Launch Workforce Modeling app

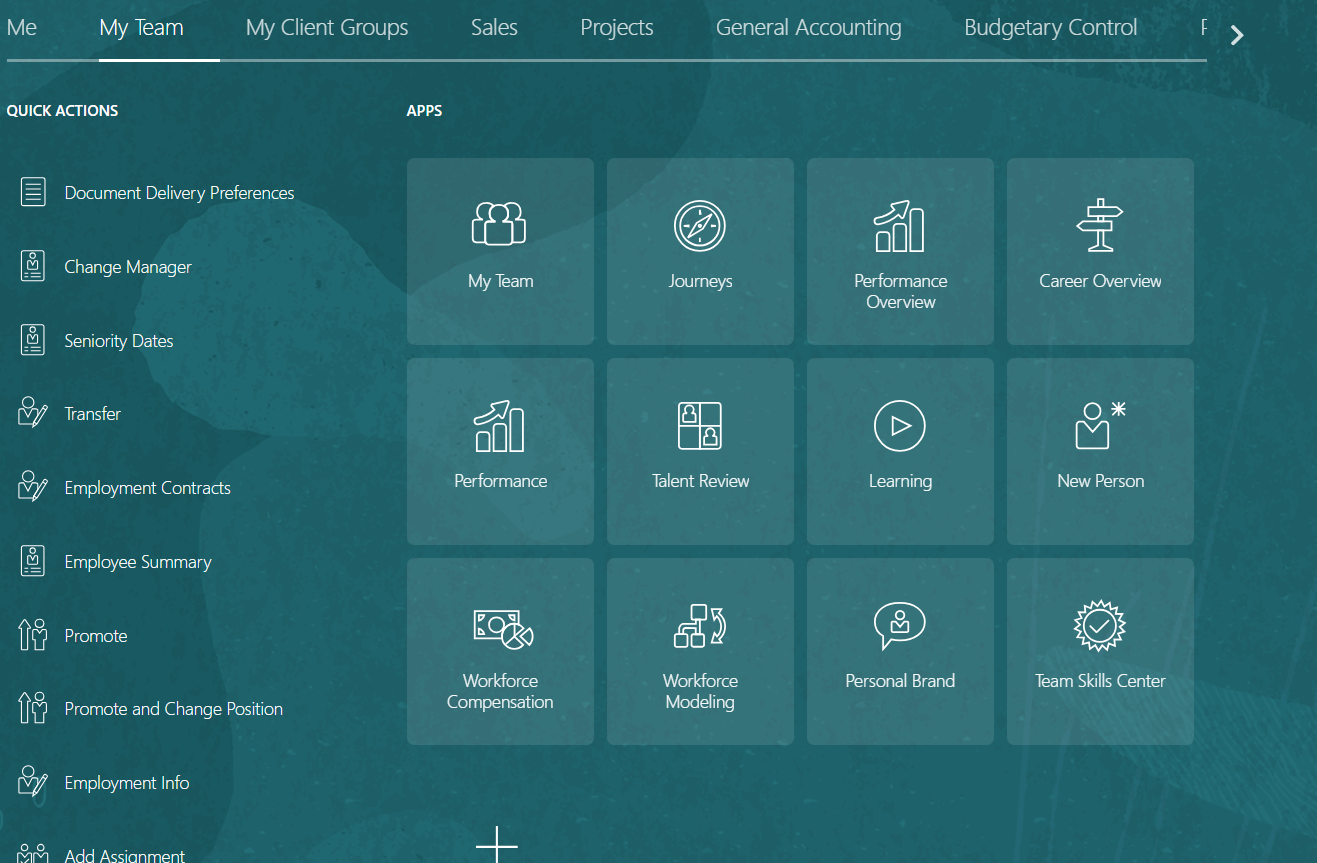(x=700, y=651)
